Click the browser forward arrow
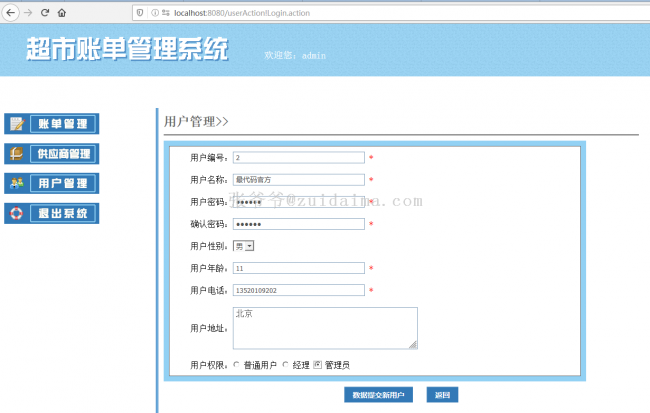Screen dimensions: 650x413 pyautogui.click(x=26, y=12)
